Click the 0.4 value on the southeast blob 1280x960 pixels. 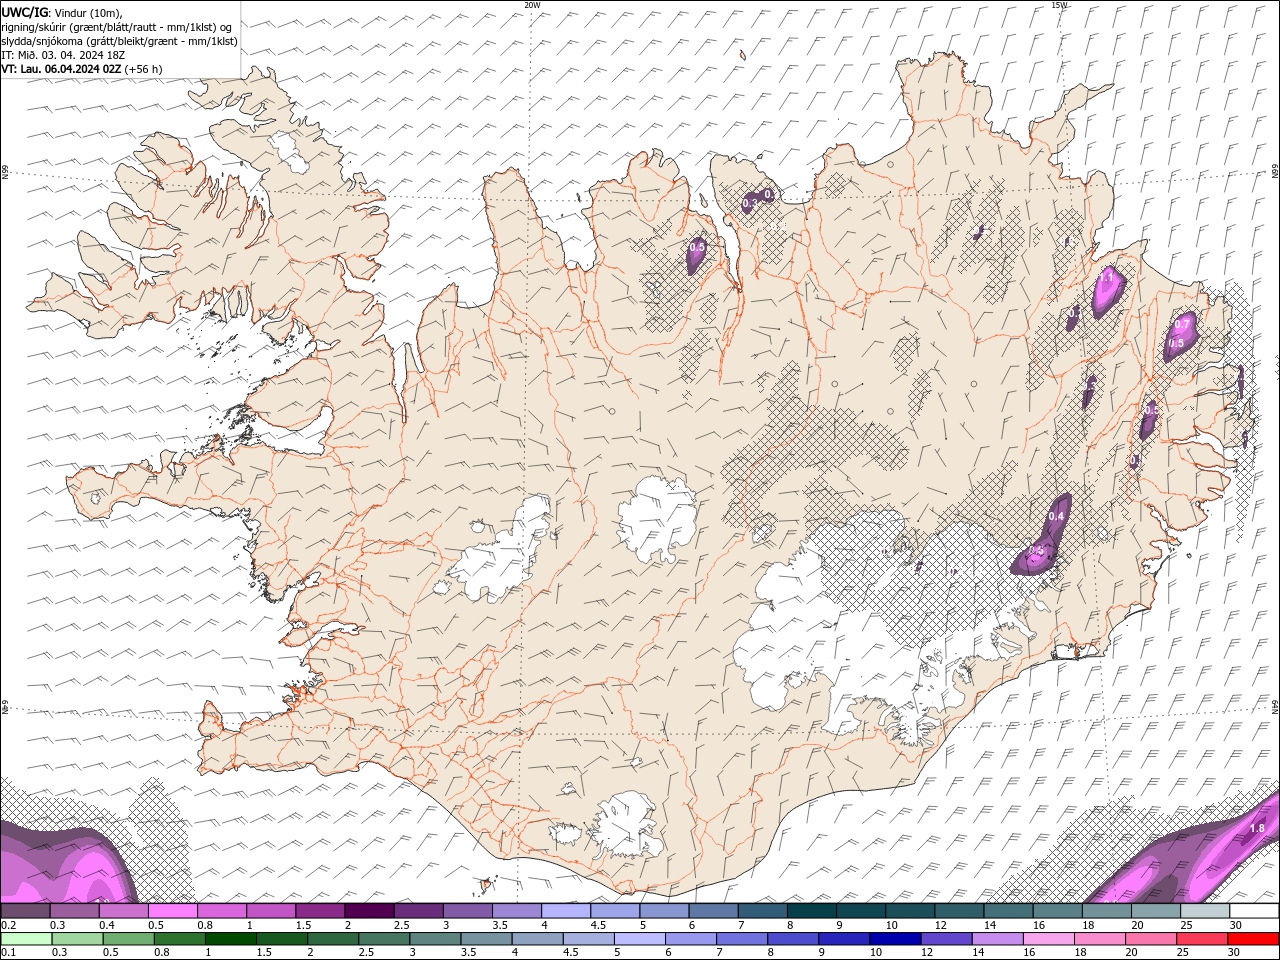coord(1056,516)
